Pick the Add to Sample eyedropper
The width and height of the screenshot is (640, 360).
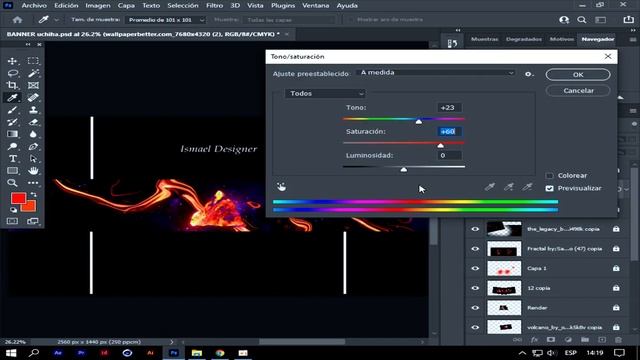click(509, 187)
